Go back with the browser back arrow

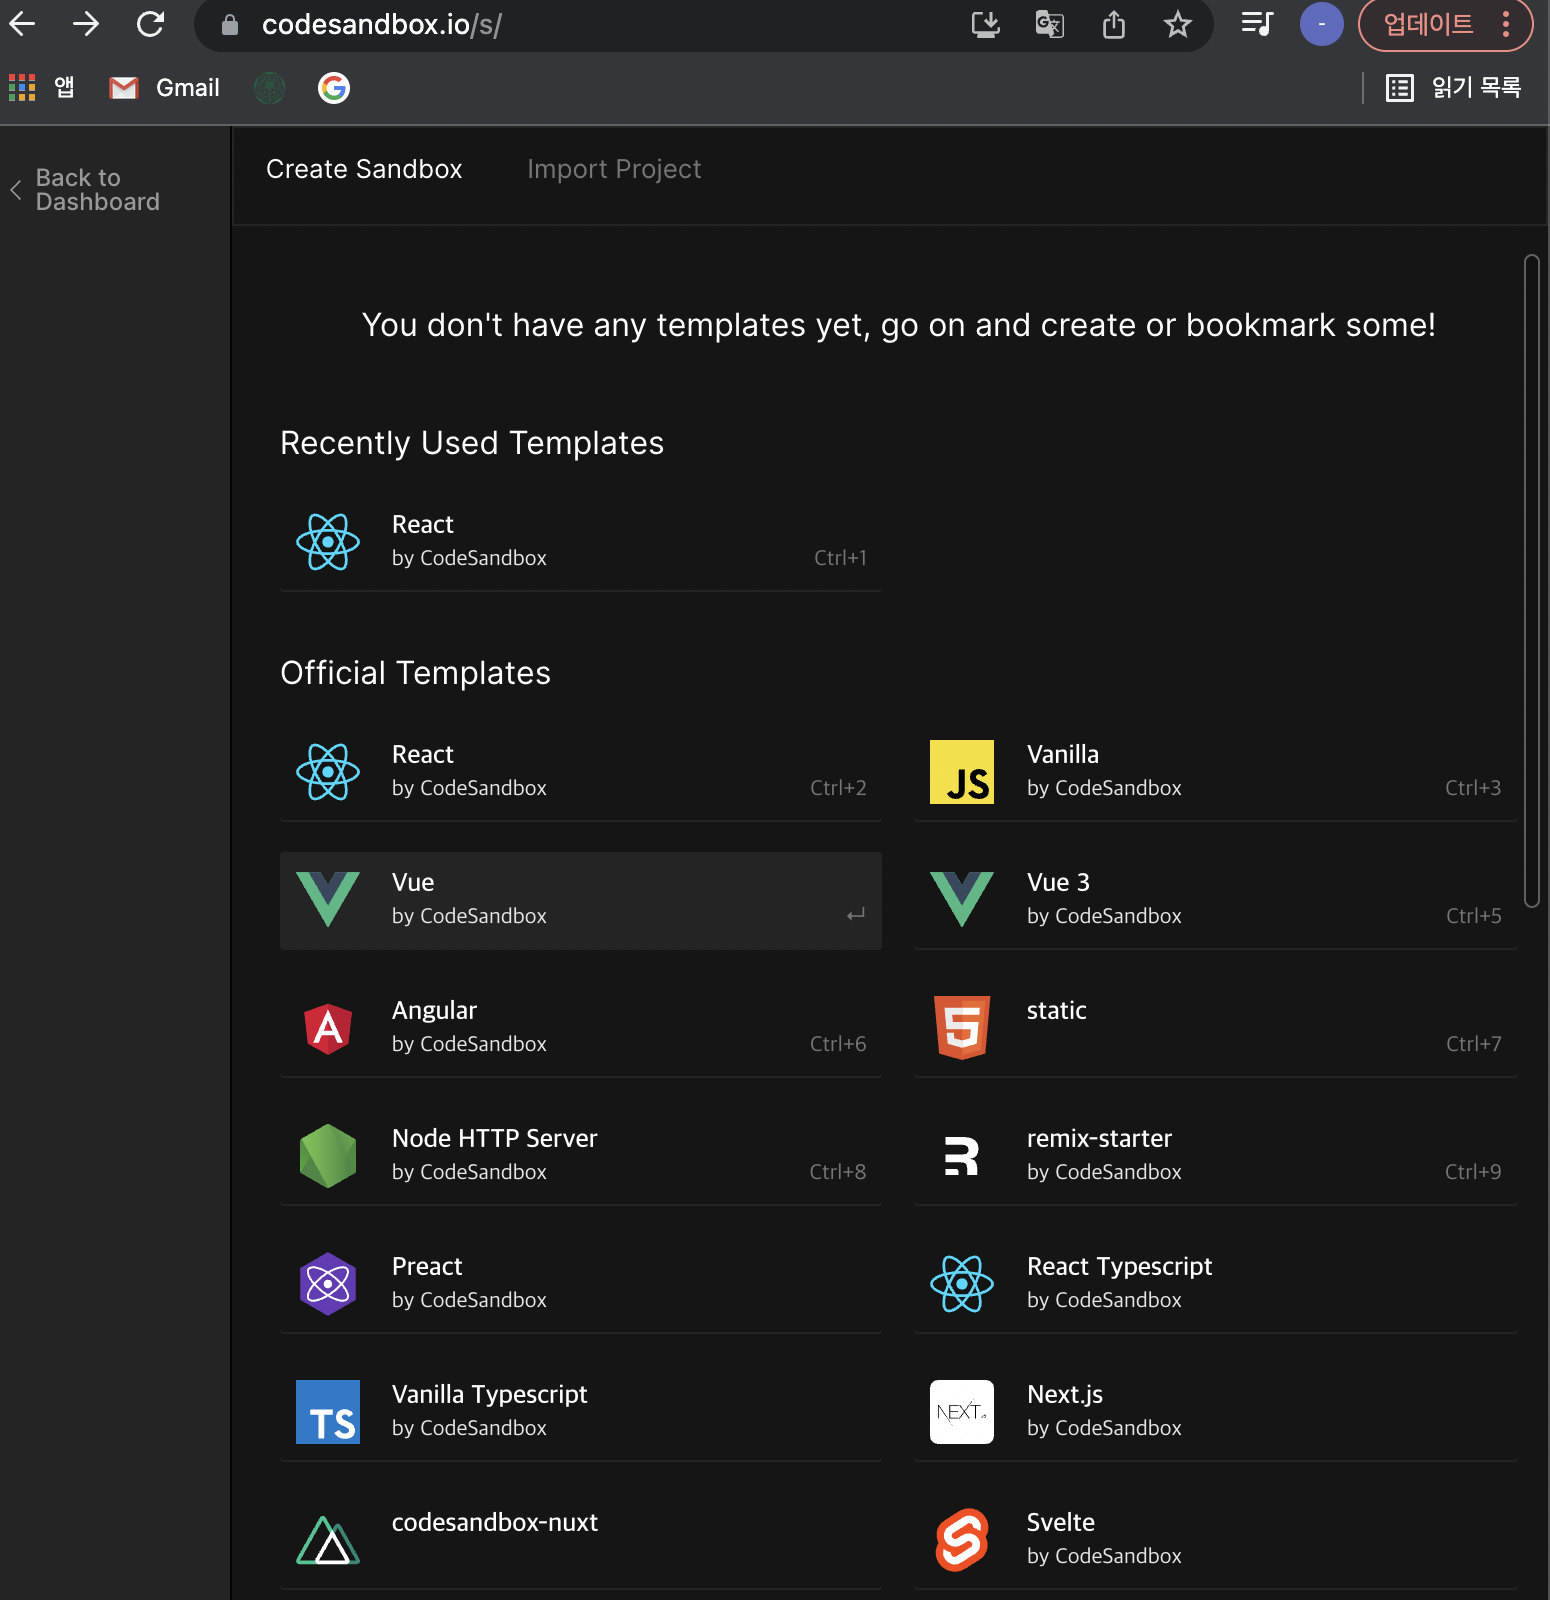22,24
